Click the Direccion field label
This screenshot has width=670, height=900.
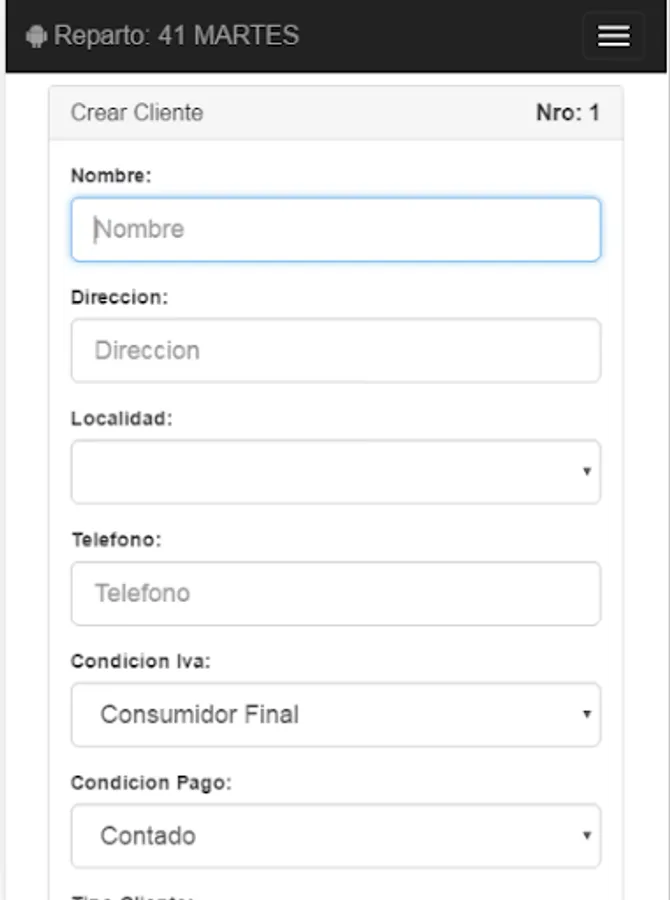[119, 297]
